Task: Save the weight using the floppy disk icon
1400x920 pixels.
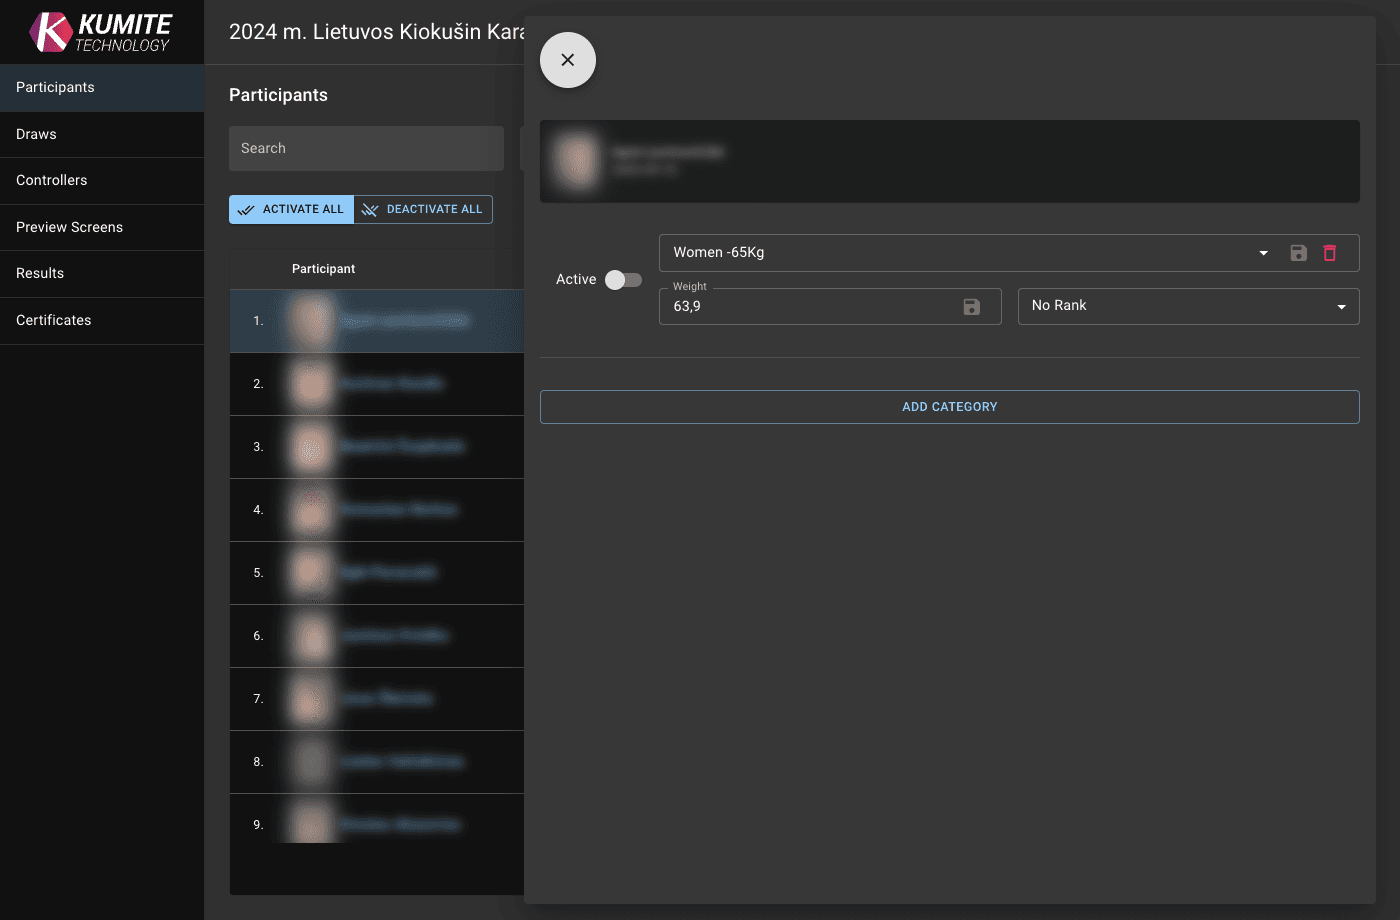Action: click(x=971, y=307)
